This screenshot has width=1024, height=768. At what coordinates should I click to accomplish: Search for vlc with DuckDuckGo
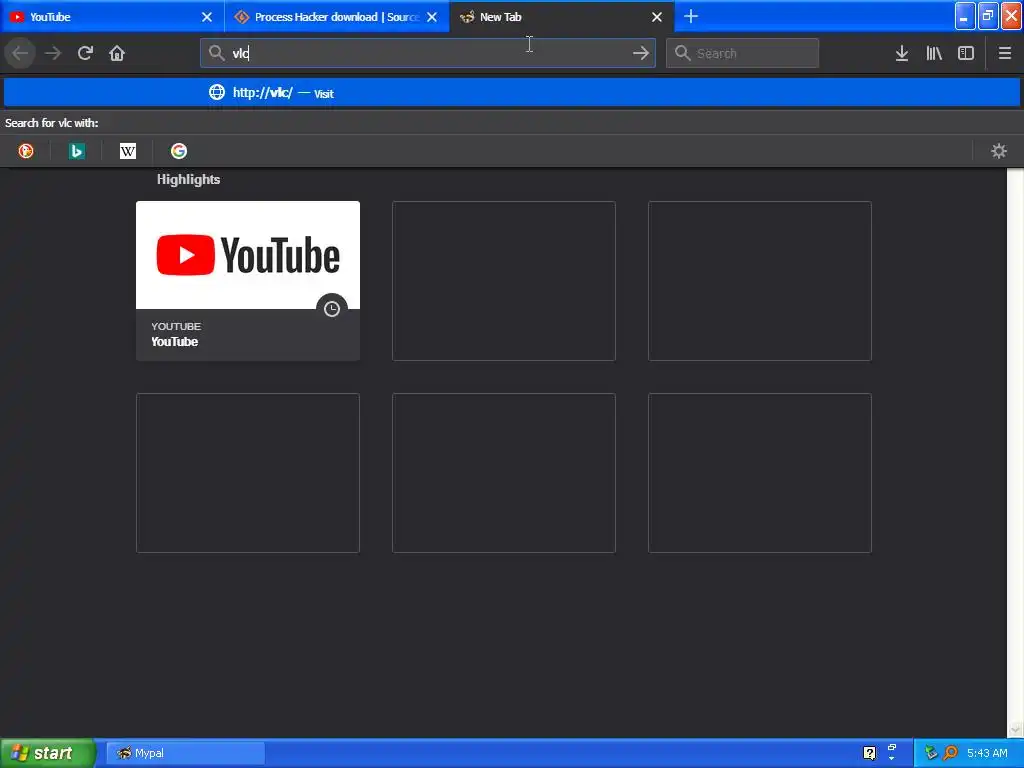(x=25, y=151)
